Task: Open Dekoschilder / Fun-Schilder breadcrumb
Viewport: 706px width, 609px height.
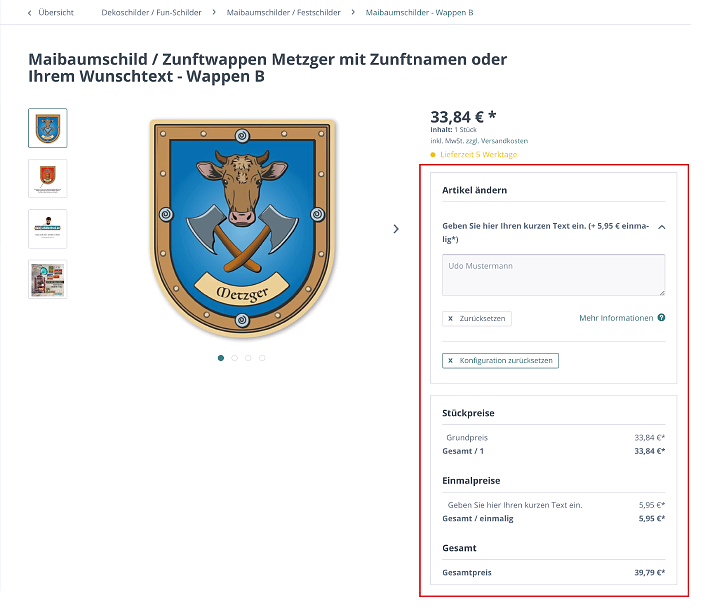Action: [x=151, y=13]
